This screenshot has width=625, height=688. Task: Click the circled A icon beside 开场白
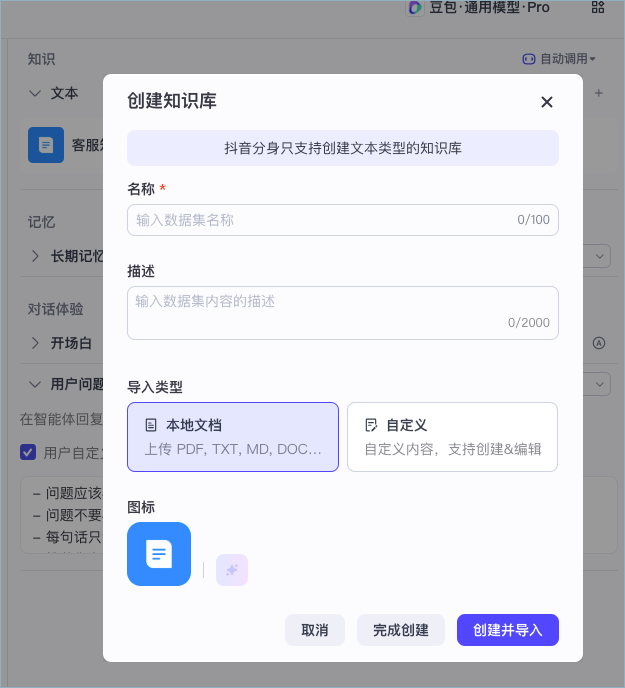pyautogui.click(x=599, y=343)
